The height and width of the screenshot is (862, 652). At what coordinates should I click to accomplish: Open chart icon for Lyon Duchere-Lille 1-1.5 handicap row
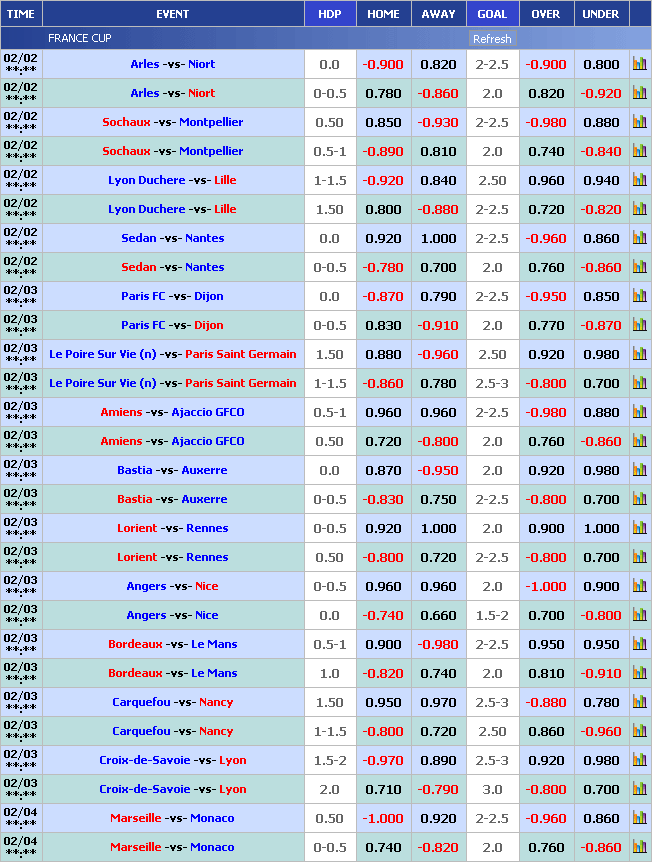tap(639, 180)
